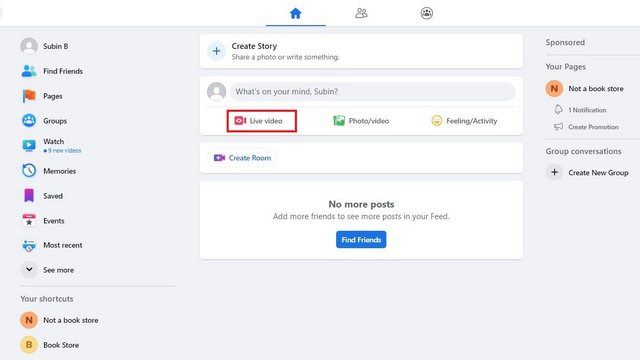Click the Find Friends sidebar icon
The height and width of the screenshot is (360, 640).
29,71
